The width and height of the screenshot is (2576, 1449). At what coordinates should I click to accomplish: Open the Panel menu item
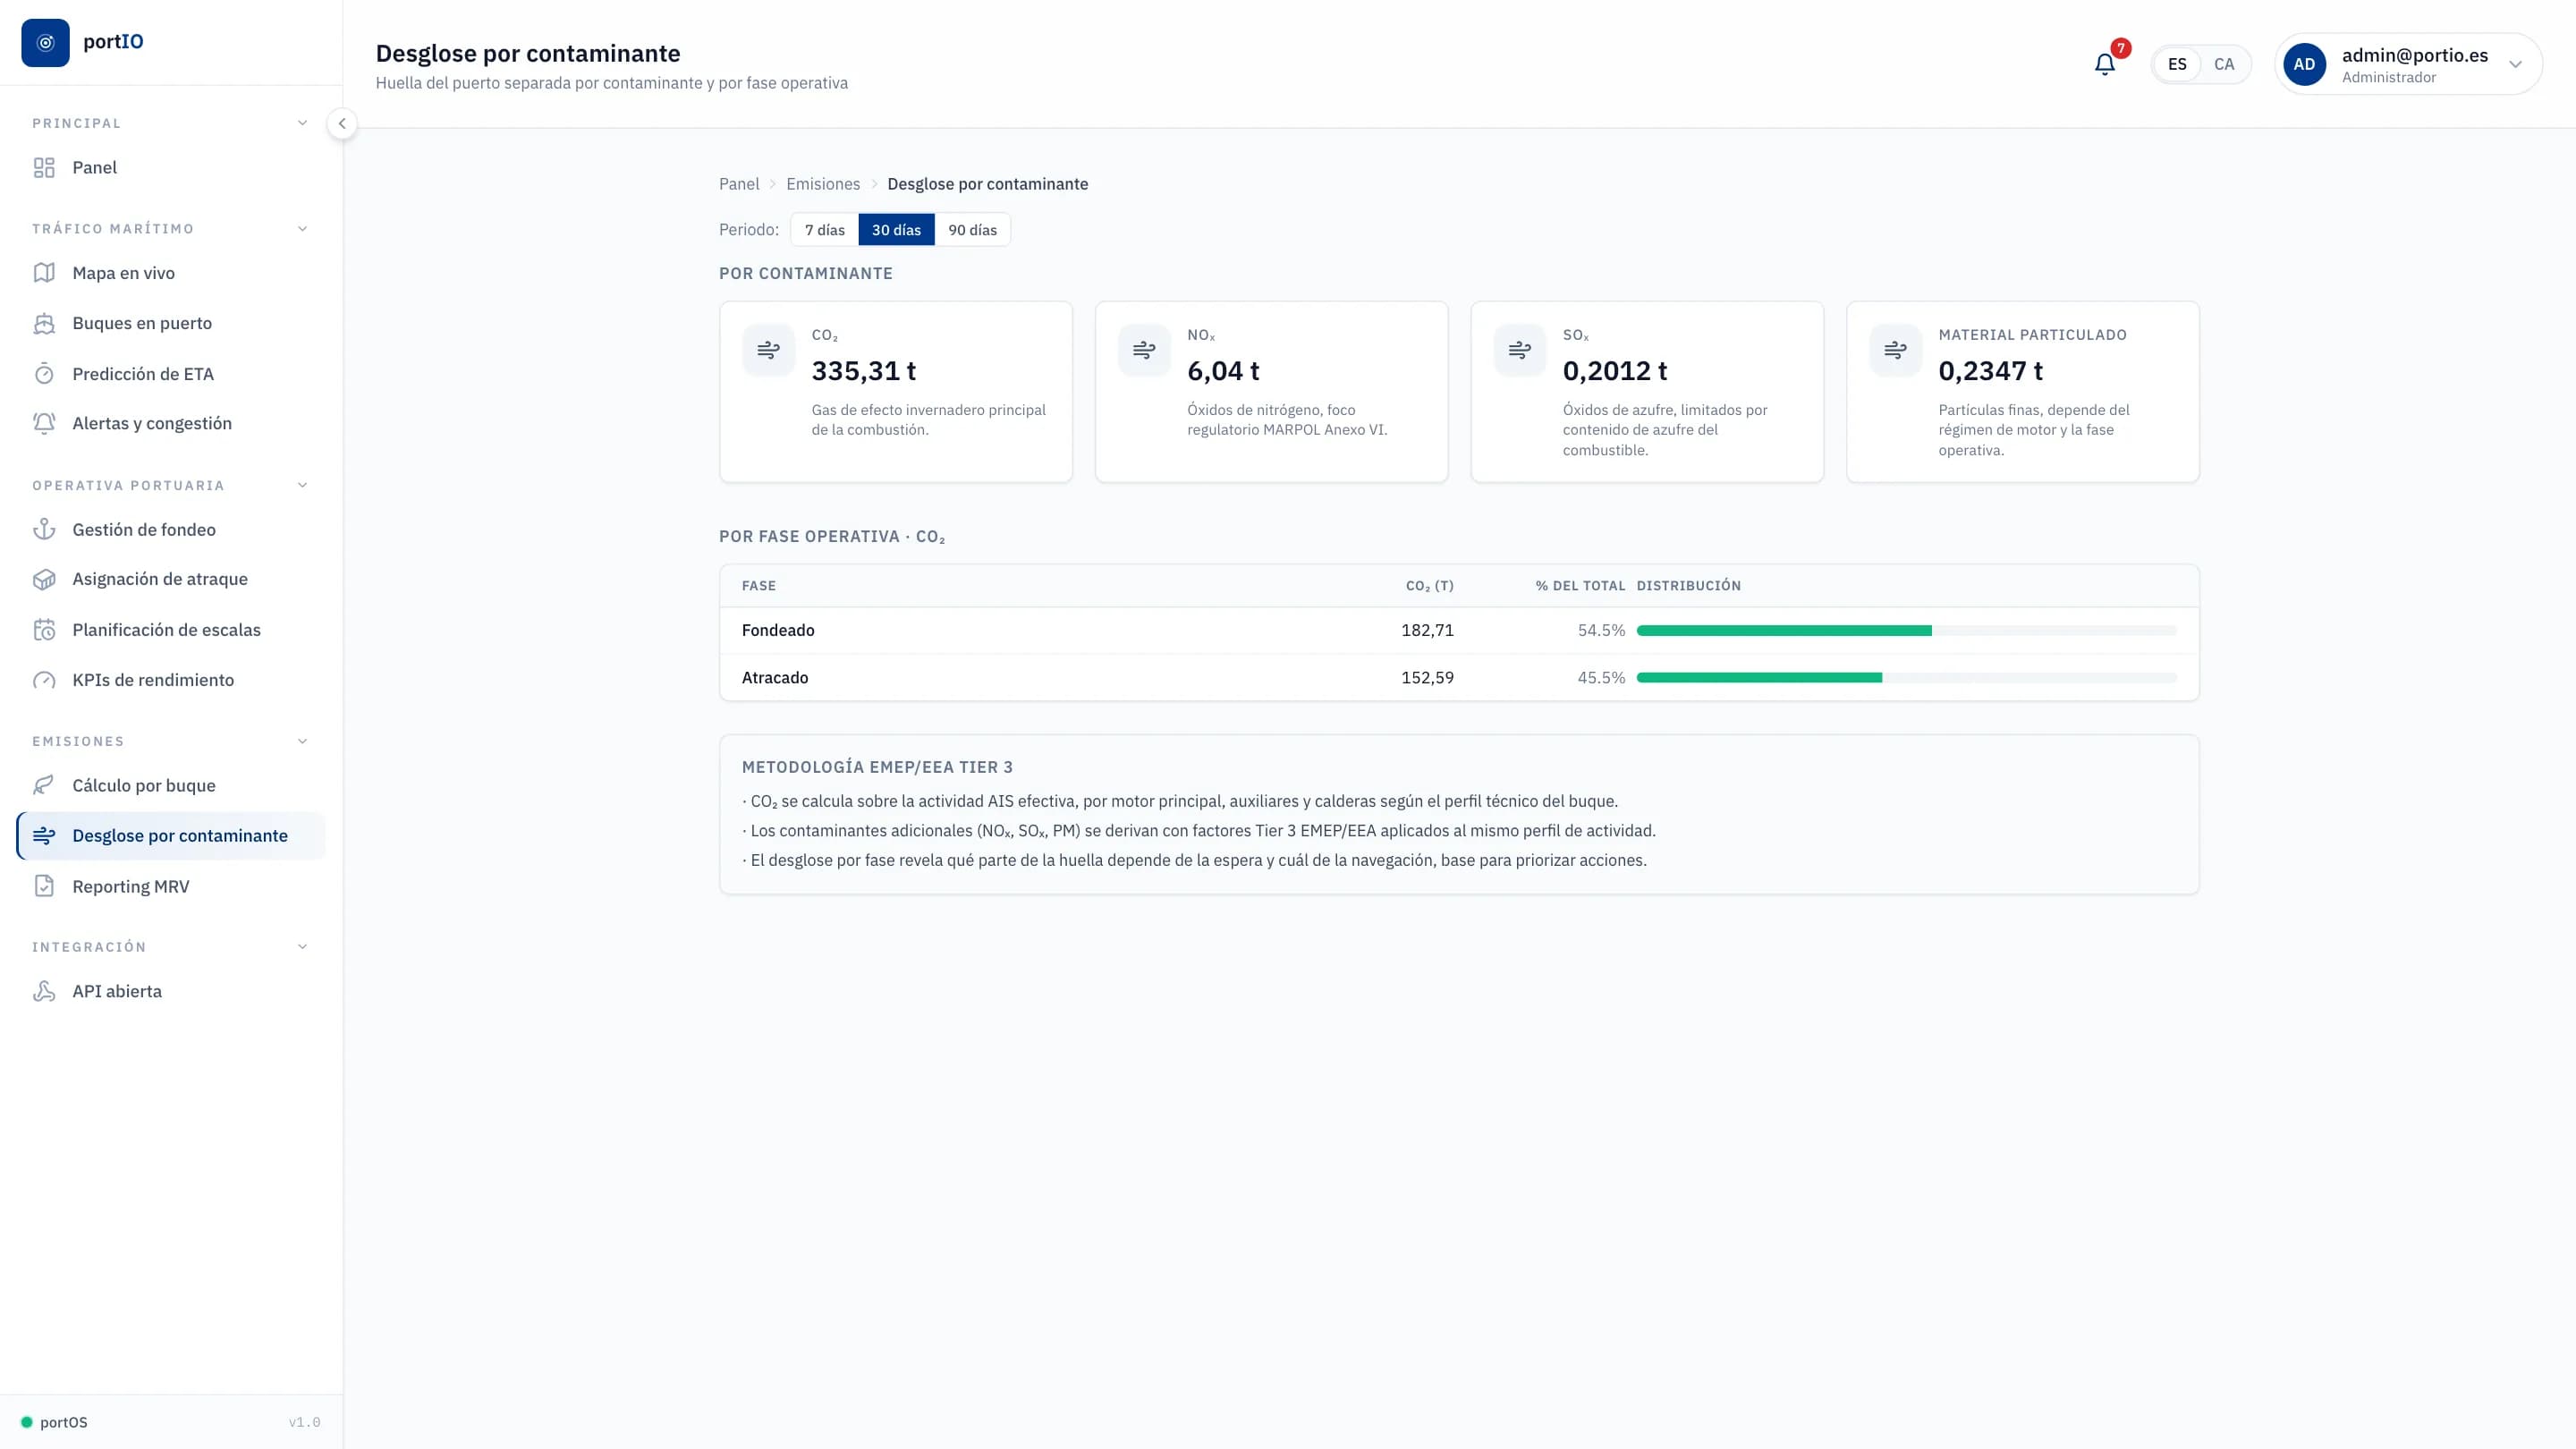(x=171, y=167)
